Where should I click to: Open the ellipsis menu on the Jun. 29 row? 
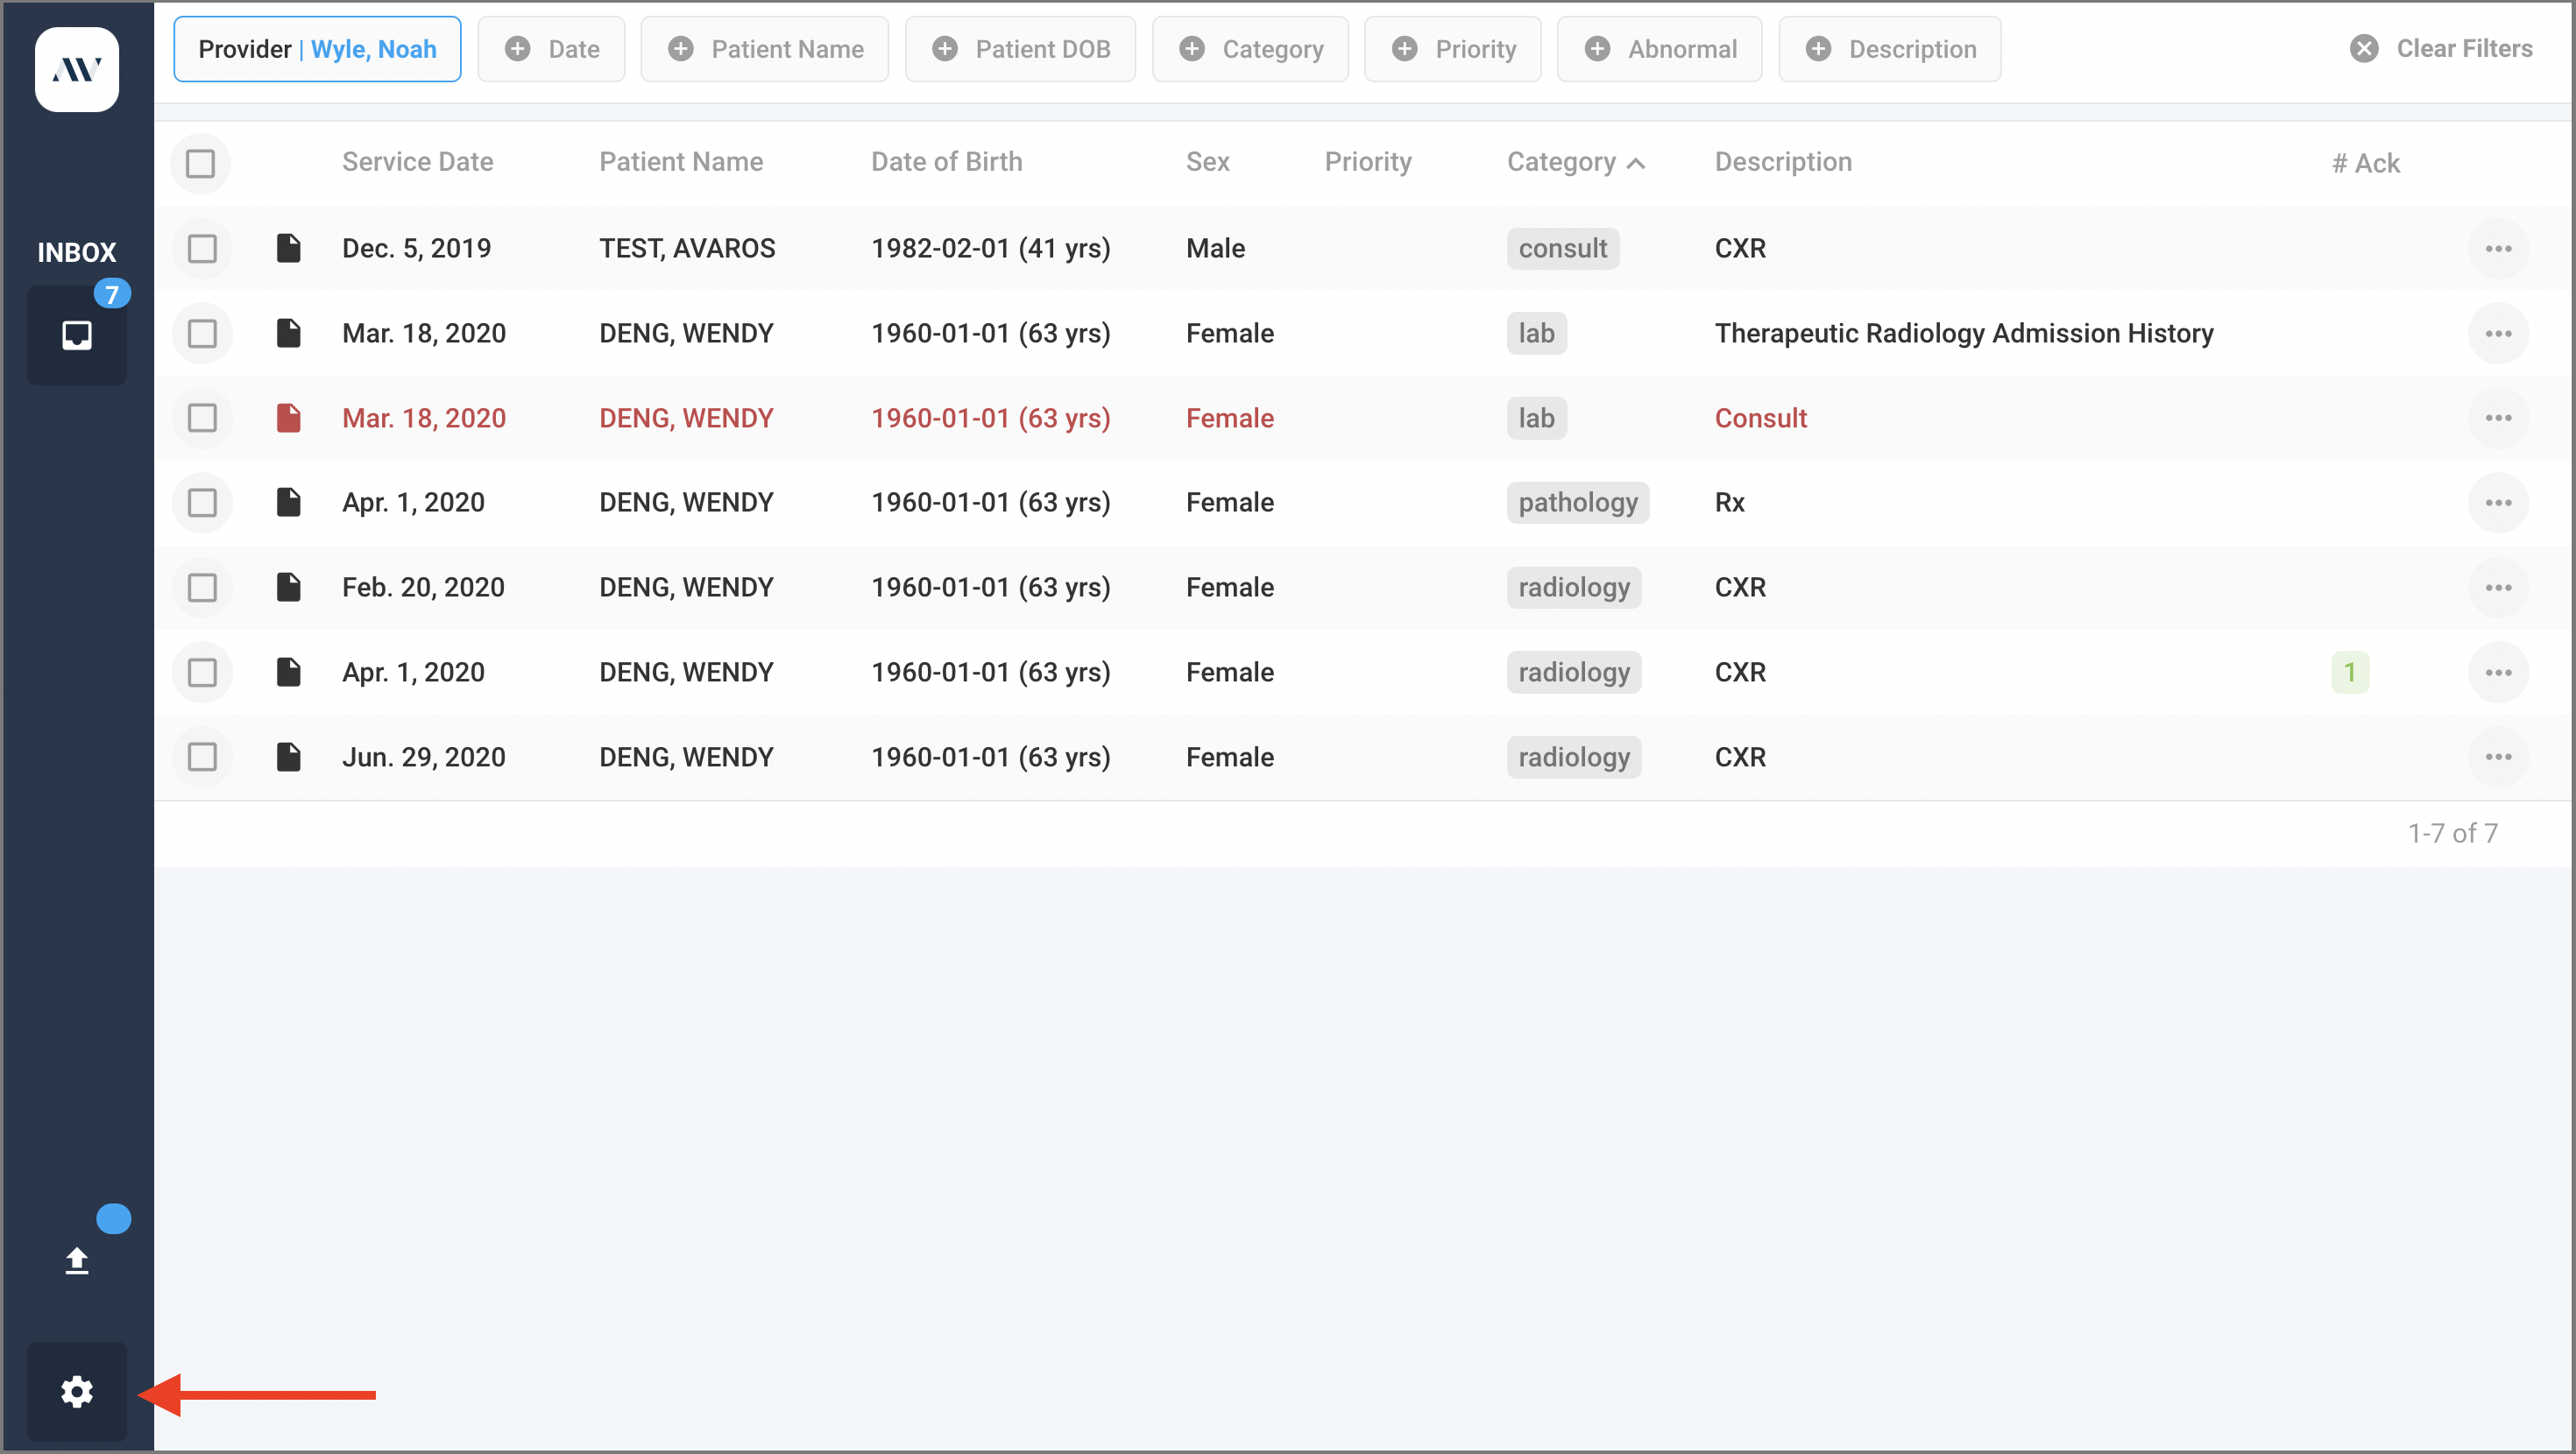click(2498, 757)
